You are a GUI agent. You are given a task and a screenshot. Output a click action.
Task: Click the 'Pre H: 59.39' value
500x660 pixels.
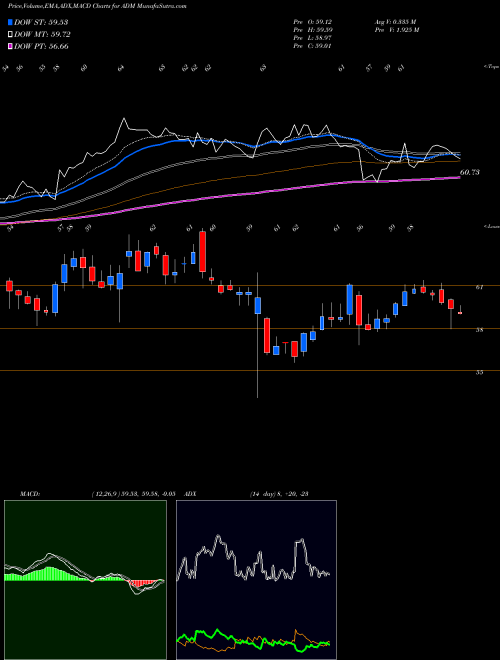(313, 30)
